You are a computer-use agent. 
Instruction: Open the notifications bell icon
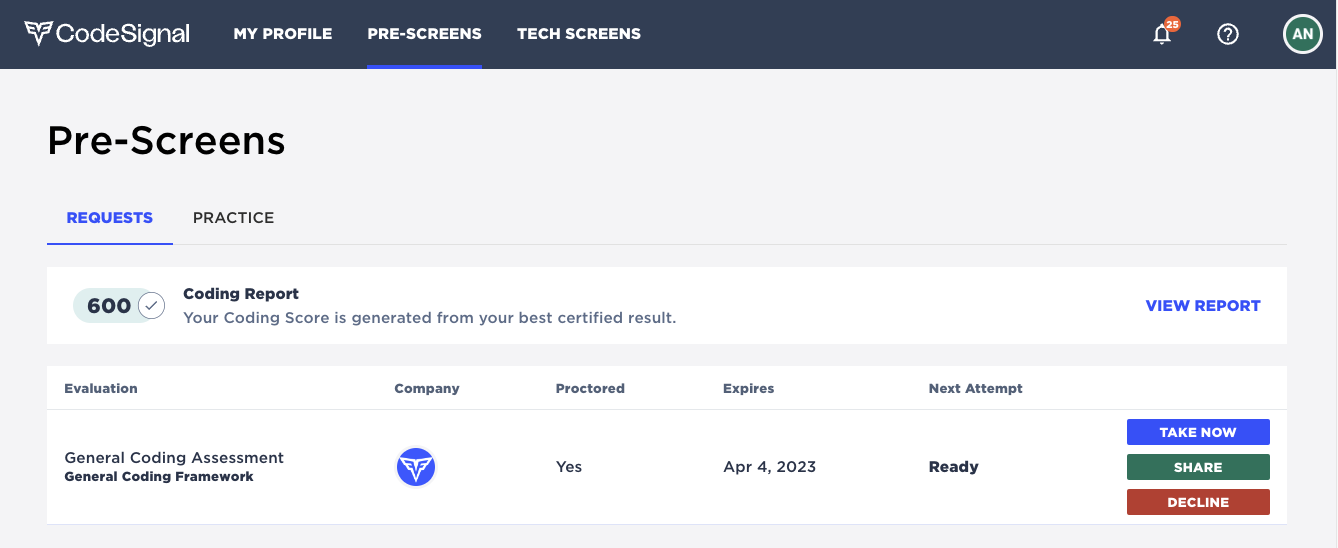(1161, 35)
